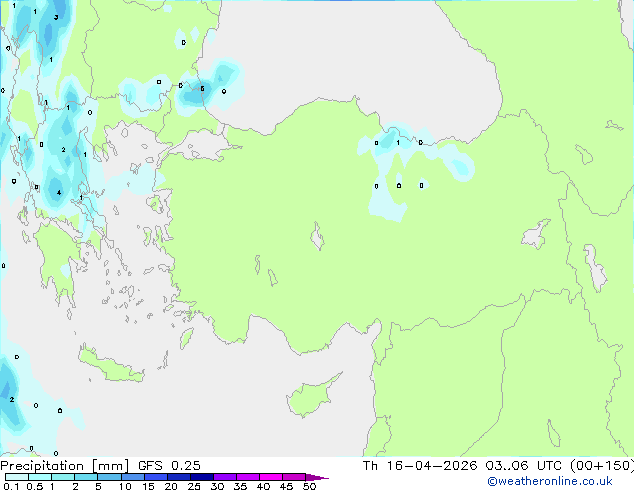
Task: Click the island of Crete on map
Action: pos(111,365)
